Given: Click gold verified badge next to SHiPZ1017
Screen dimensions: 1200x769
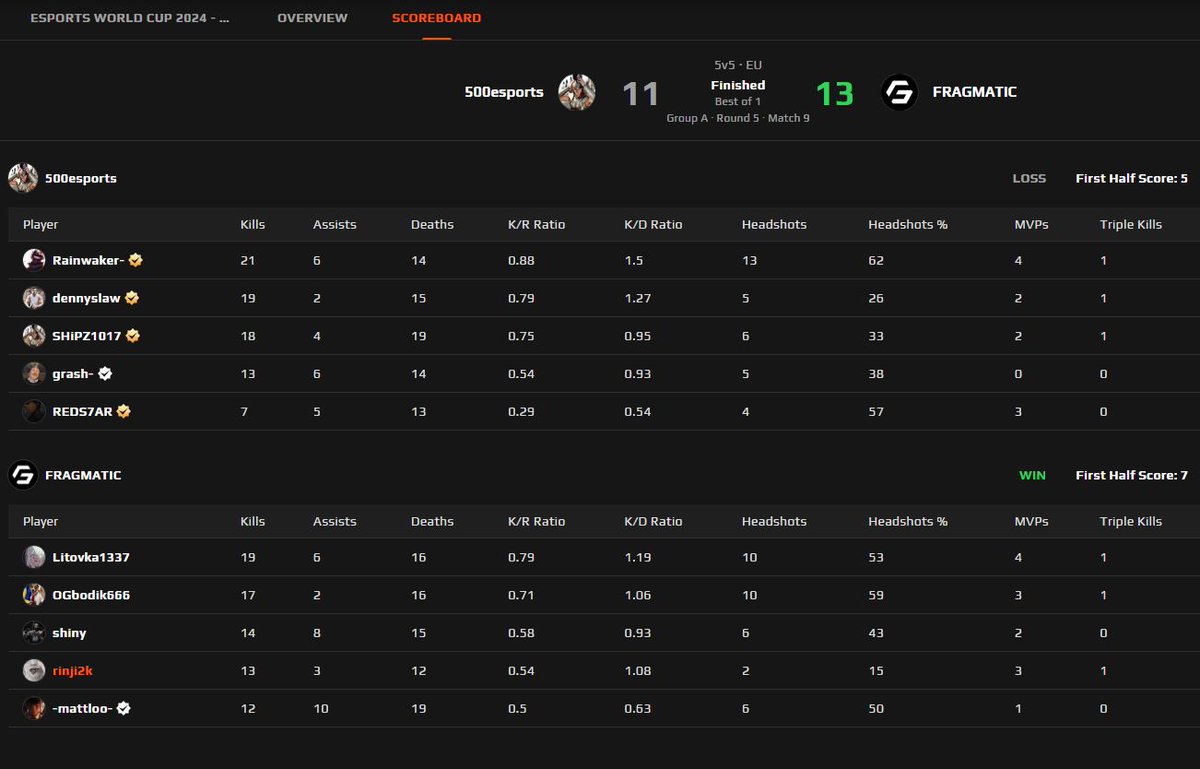Looking at the screenshot, I should [x=132, y=336].
